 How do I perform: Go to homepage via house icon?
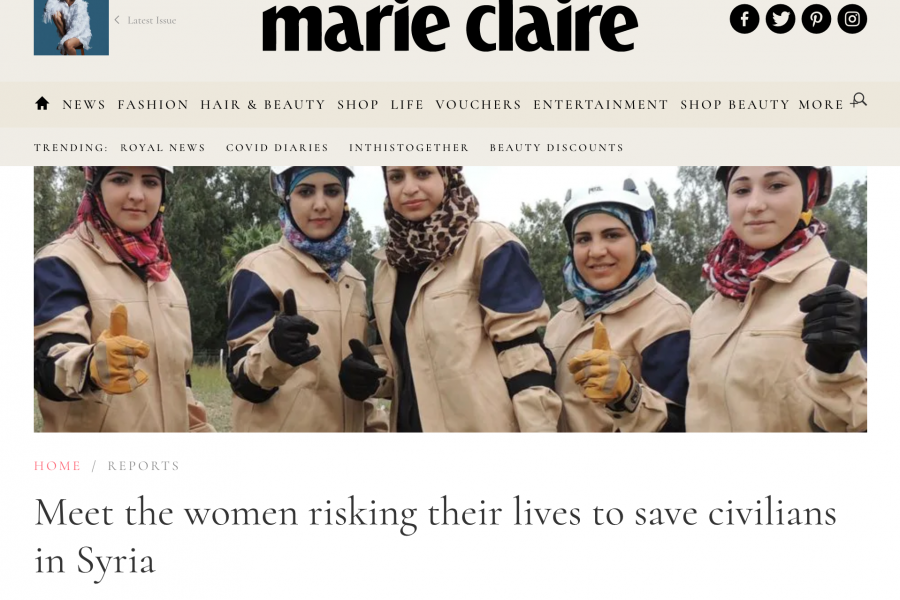pos(42,104)
